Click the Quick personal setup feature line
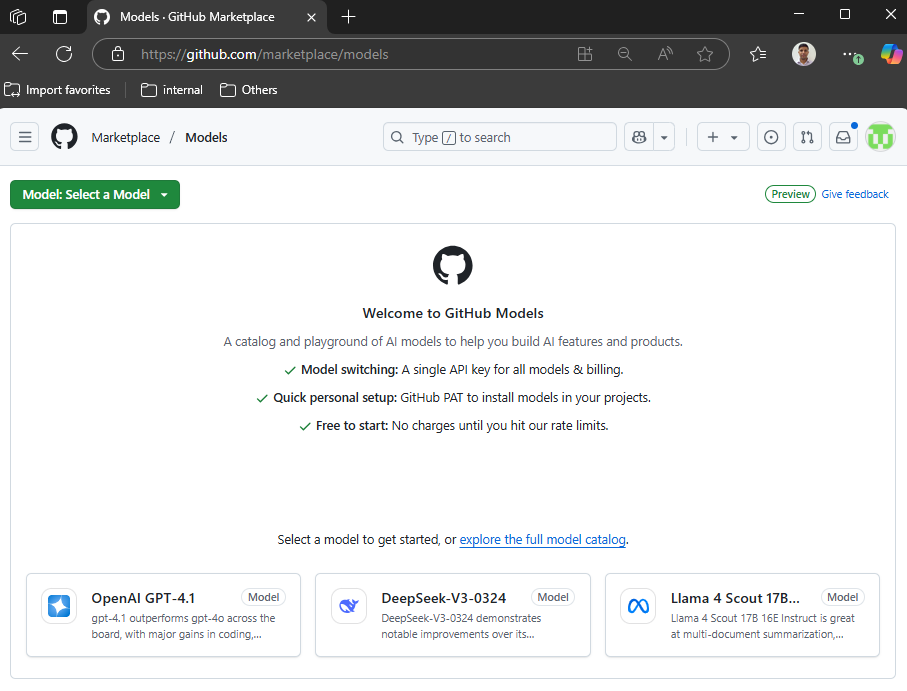Viewport: 907px width, 691px height. (454, 398)
